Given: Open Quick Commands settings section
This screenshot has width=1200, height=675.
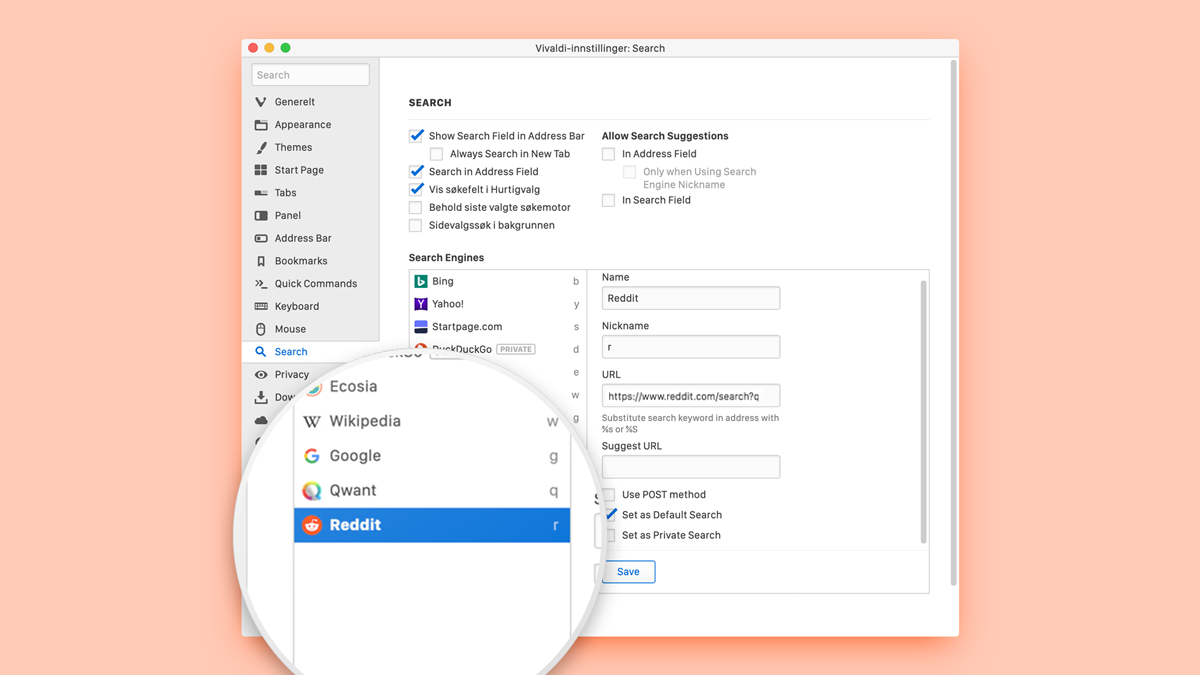Looking at the screenshot, I should click(316, 284).
